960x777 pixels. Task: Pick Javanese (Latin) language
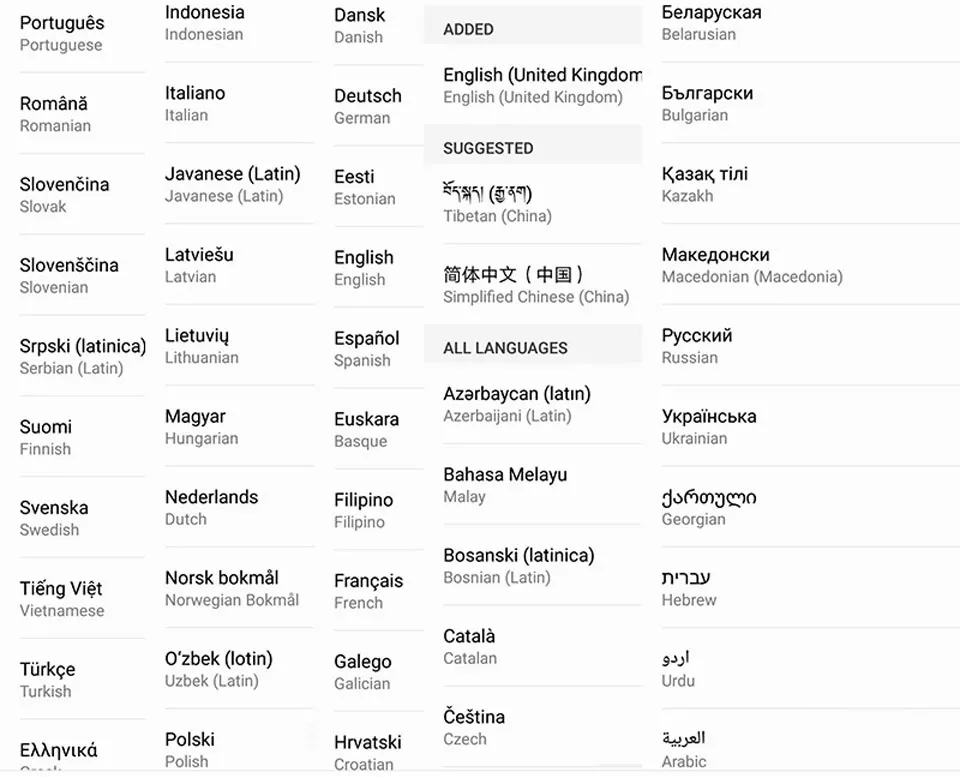point(239,184)
